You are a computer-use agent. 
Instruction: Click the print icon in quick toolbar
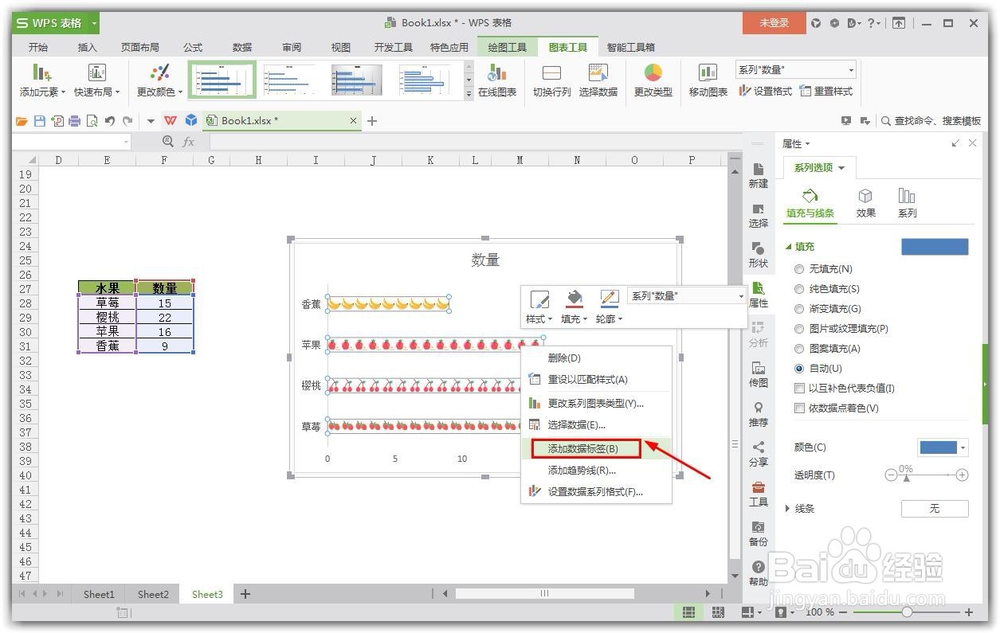pos(75,120)
